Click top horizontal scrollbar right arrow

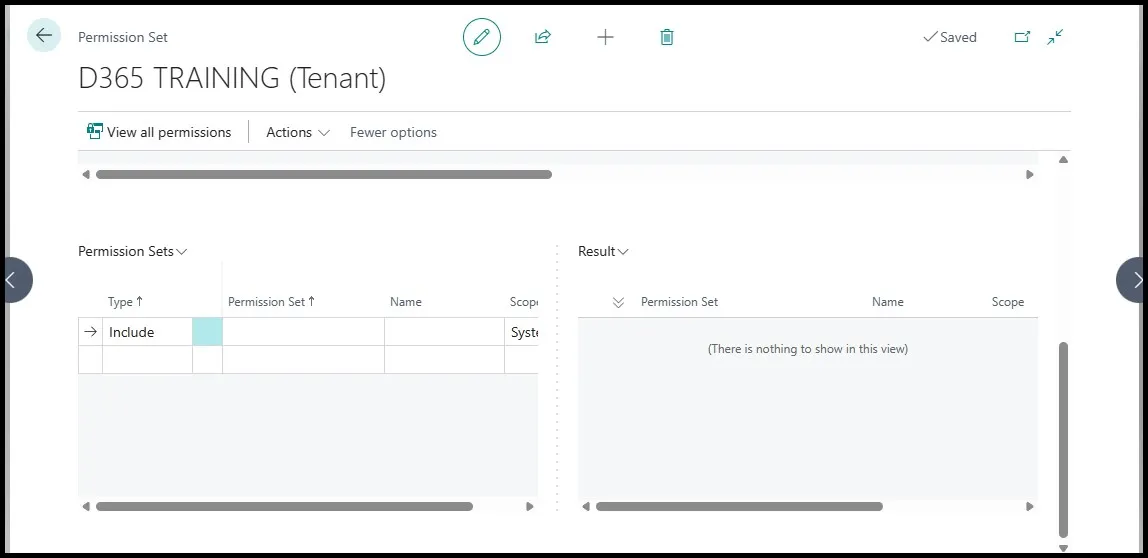[x=1030, y=174]
